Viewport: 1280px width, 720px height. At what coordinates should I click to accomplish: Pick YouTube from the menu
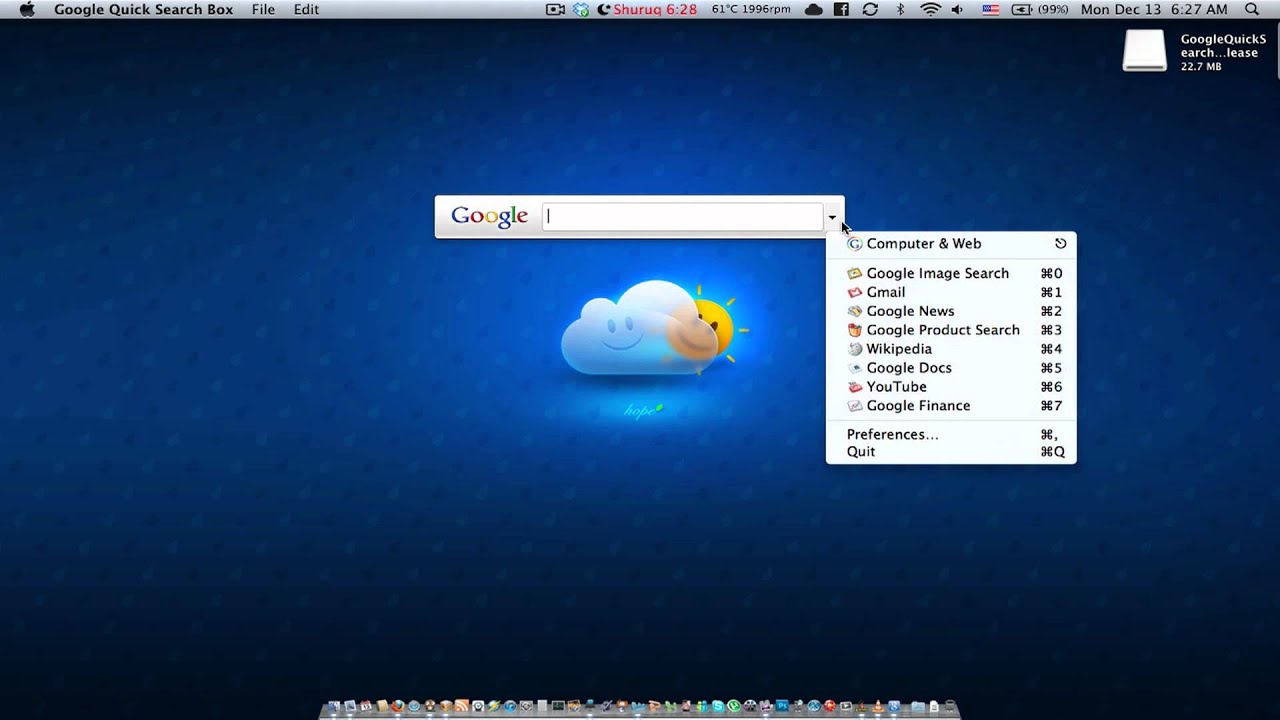tap(951, 387)
